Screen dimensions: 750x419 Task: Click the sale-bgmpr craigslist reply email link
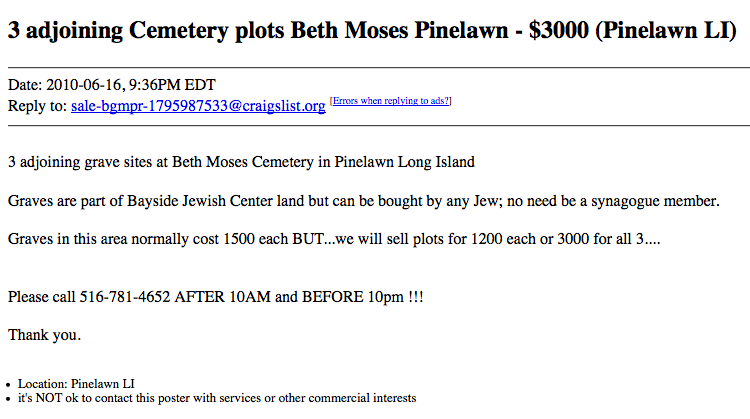[198, 106]
